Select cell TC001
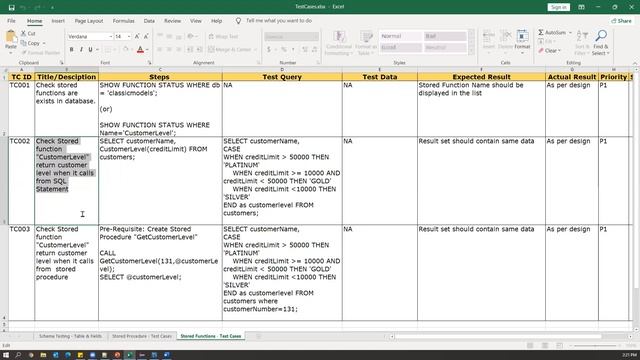 pos(21,109)
